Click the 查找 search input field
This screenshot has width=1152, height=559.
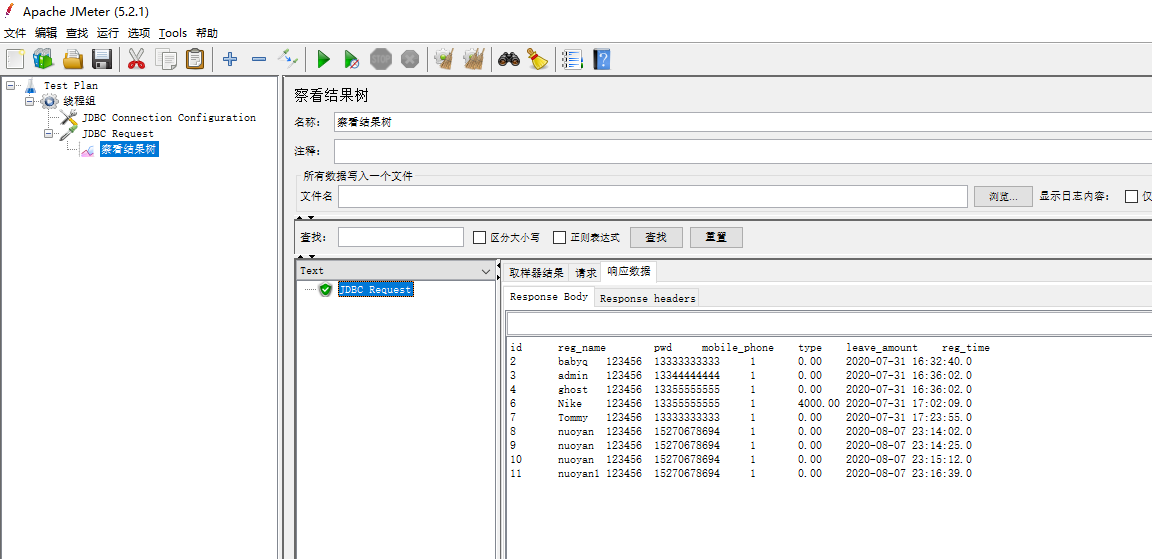coord(400,237)
